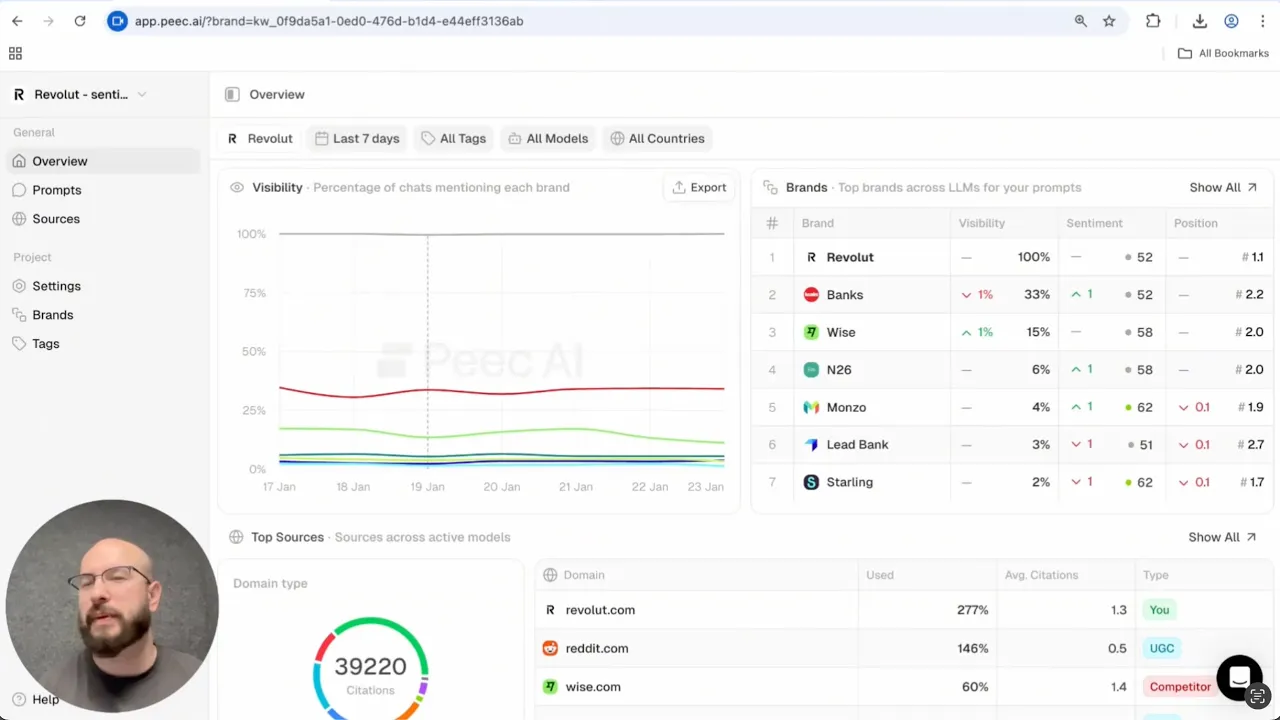
Task: Open the All Countries filter dropdown
Action: coord(657,138)
